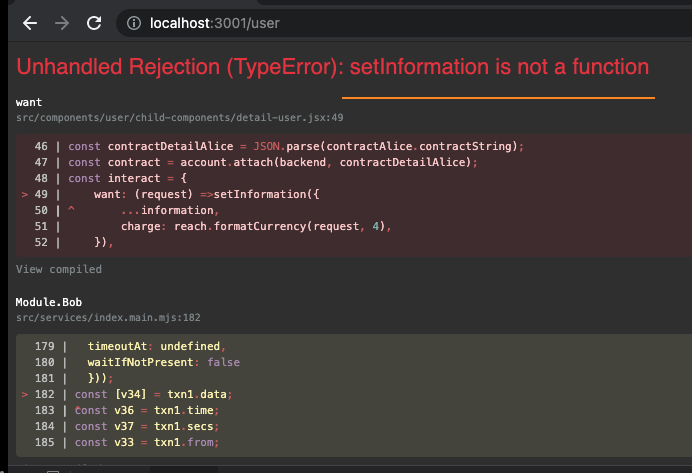Screen dimensions: 692x473
Task: Open the src/components/user/child-components/detail-user.jsx:49 file path
Action: point(180,117)
